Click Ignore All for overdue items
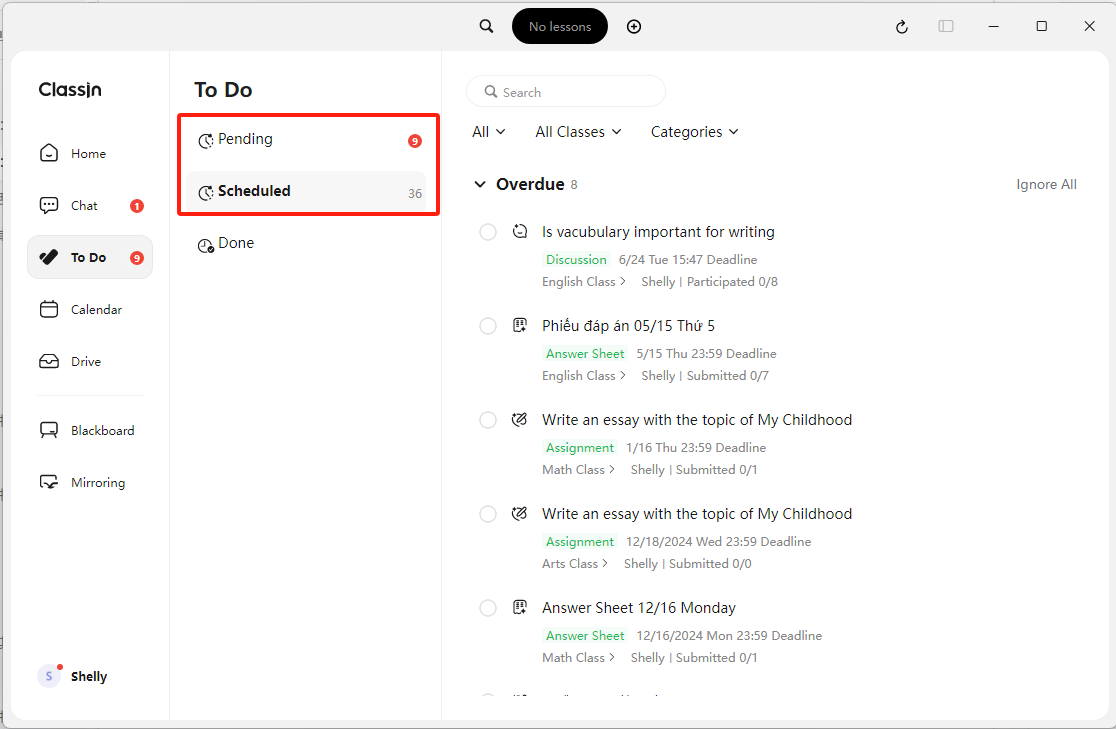1116x729 pixels. (x=1046, y=184)
